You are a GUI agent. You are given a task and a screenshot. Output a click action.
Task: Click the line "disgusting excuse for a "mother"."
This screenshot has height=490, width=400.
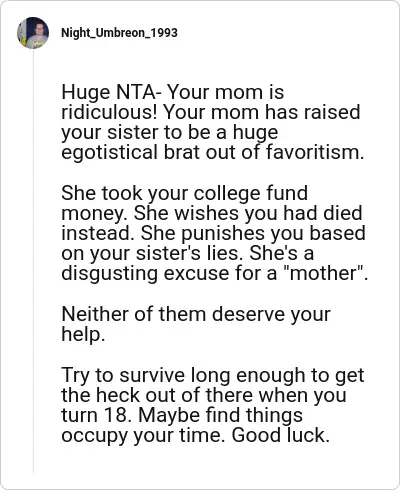215,273
